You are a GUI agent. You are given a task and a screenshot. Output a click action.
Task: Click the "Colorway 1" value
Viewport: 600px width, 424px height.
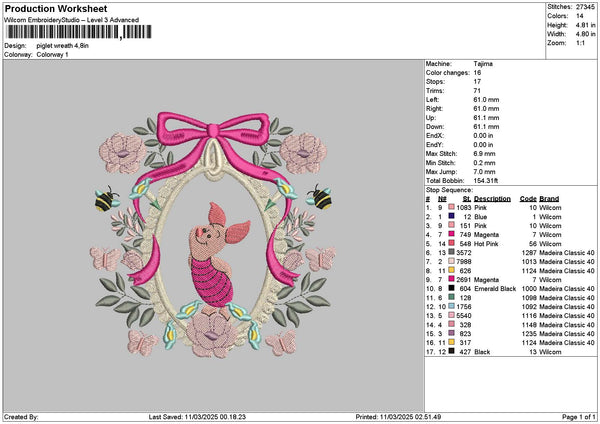[x=52, y=55]
